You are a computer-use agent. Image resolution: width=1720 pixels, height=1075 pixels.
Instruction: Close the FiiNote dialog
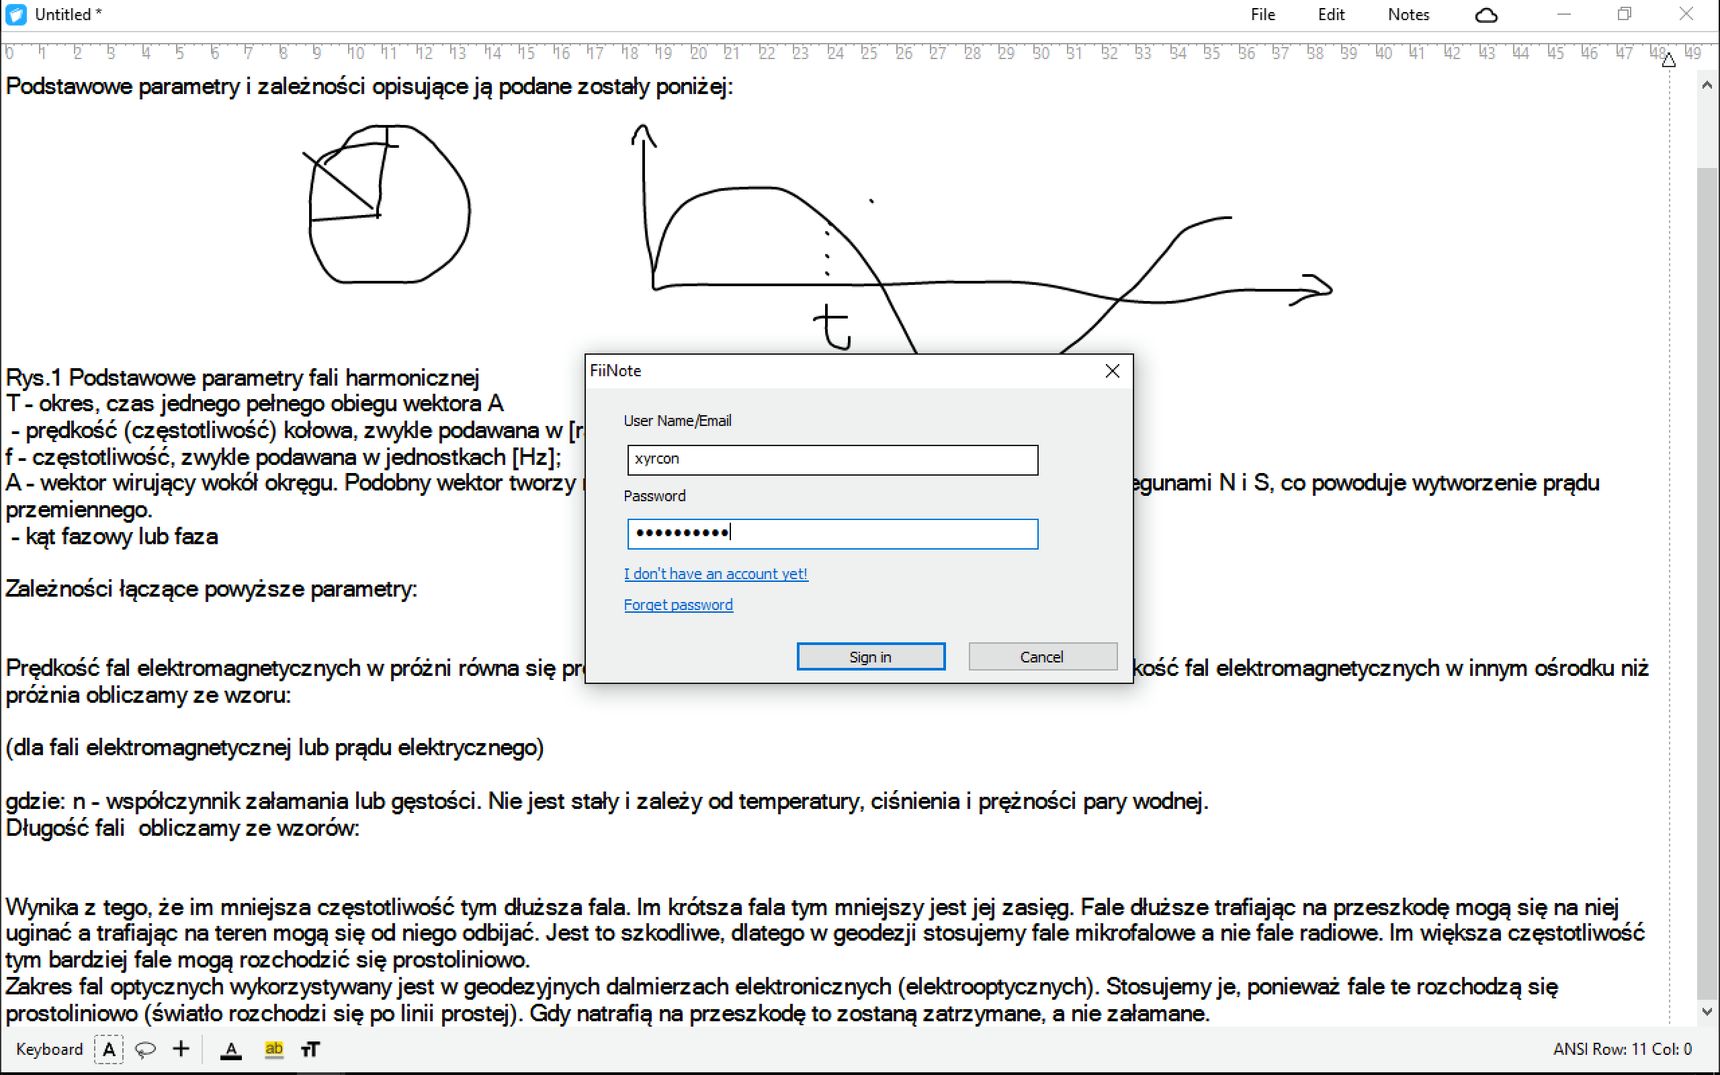tap(1112, 371)
